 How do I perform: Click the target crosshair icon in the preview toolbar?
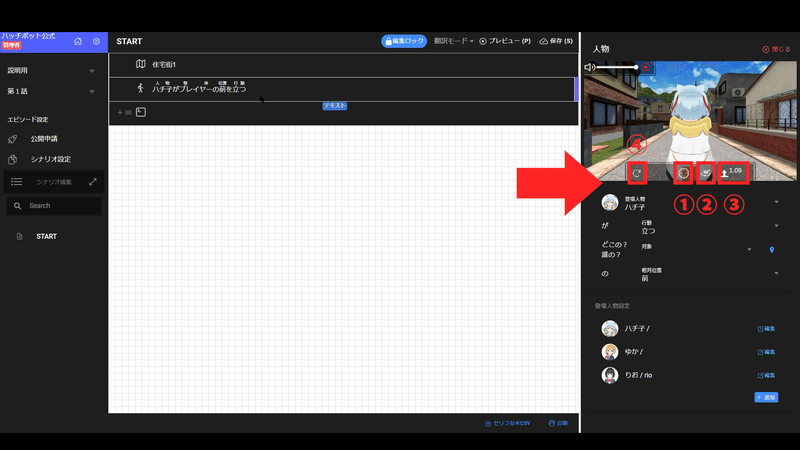pos(684,173)
